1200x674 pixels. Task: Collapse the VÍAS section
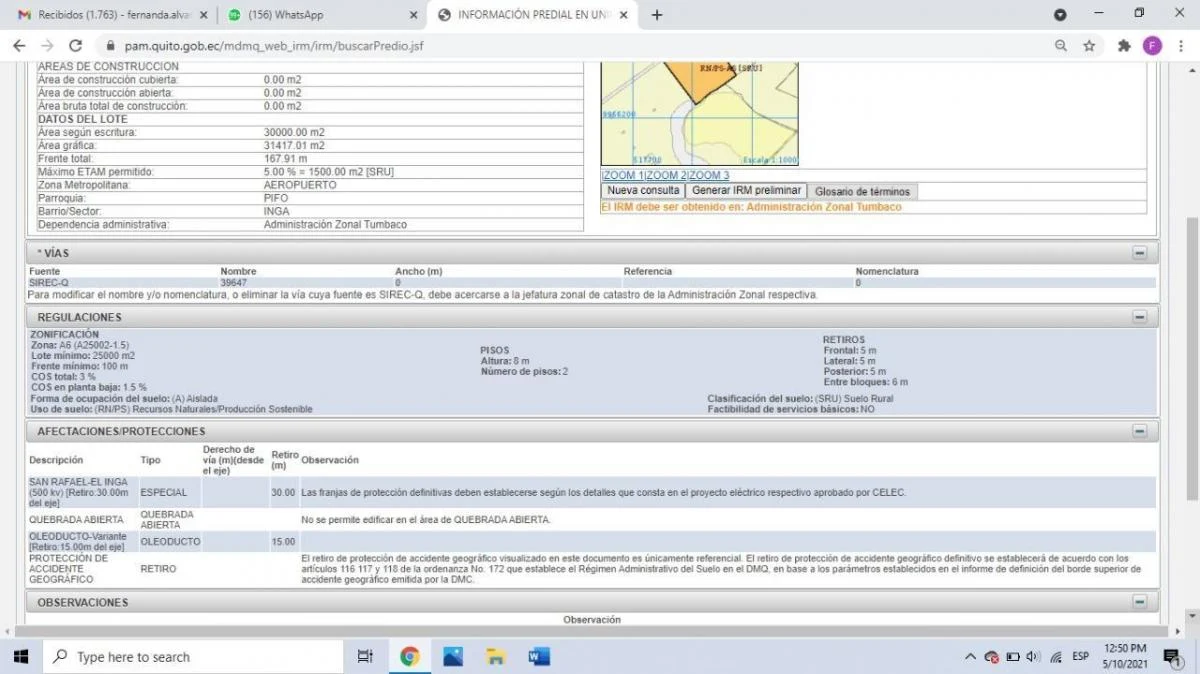coord(1139,253)
